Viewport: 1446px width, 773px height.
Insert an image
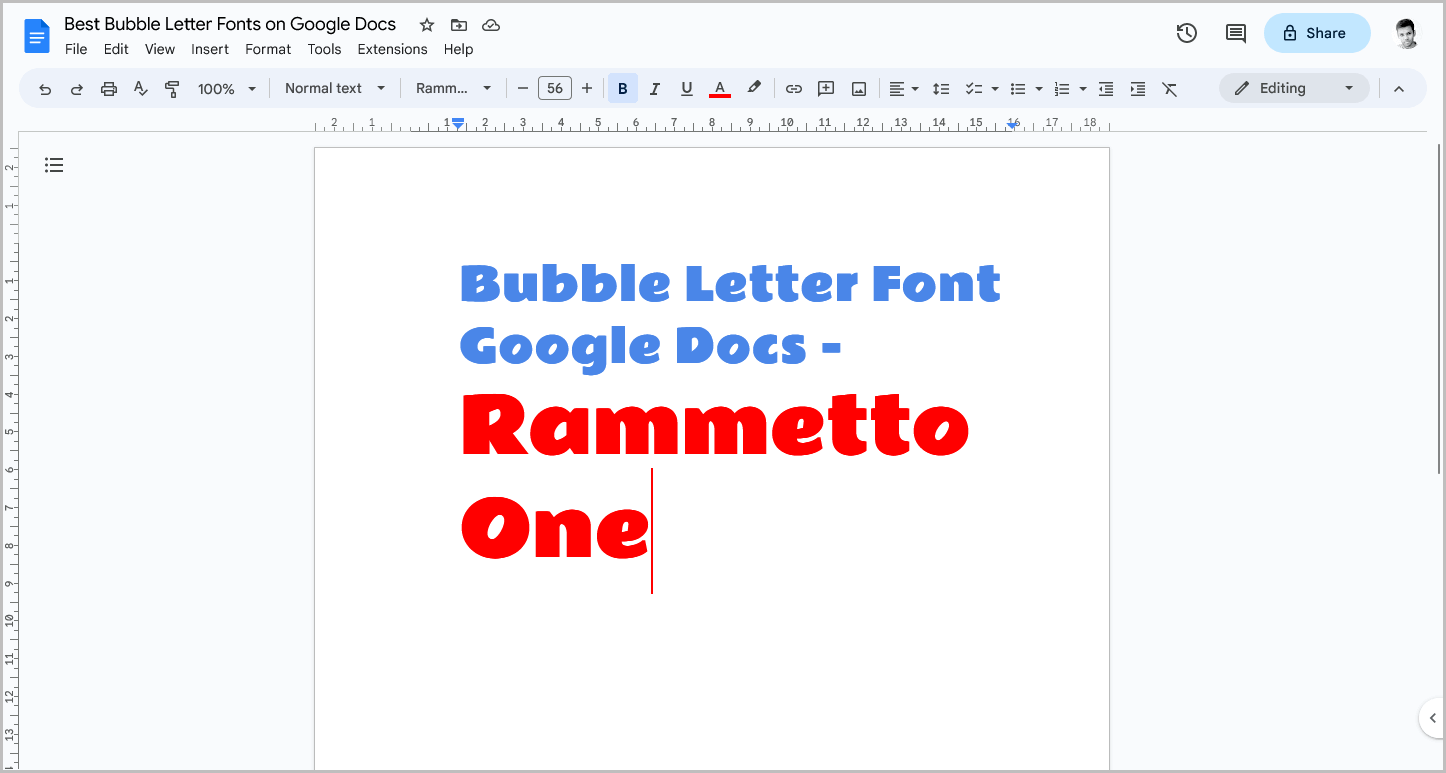tap(858, 88)
